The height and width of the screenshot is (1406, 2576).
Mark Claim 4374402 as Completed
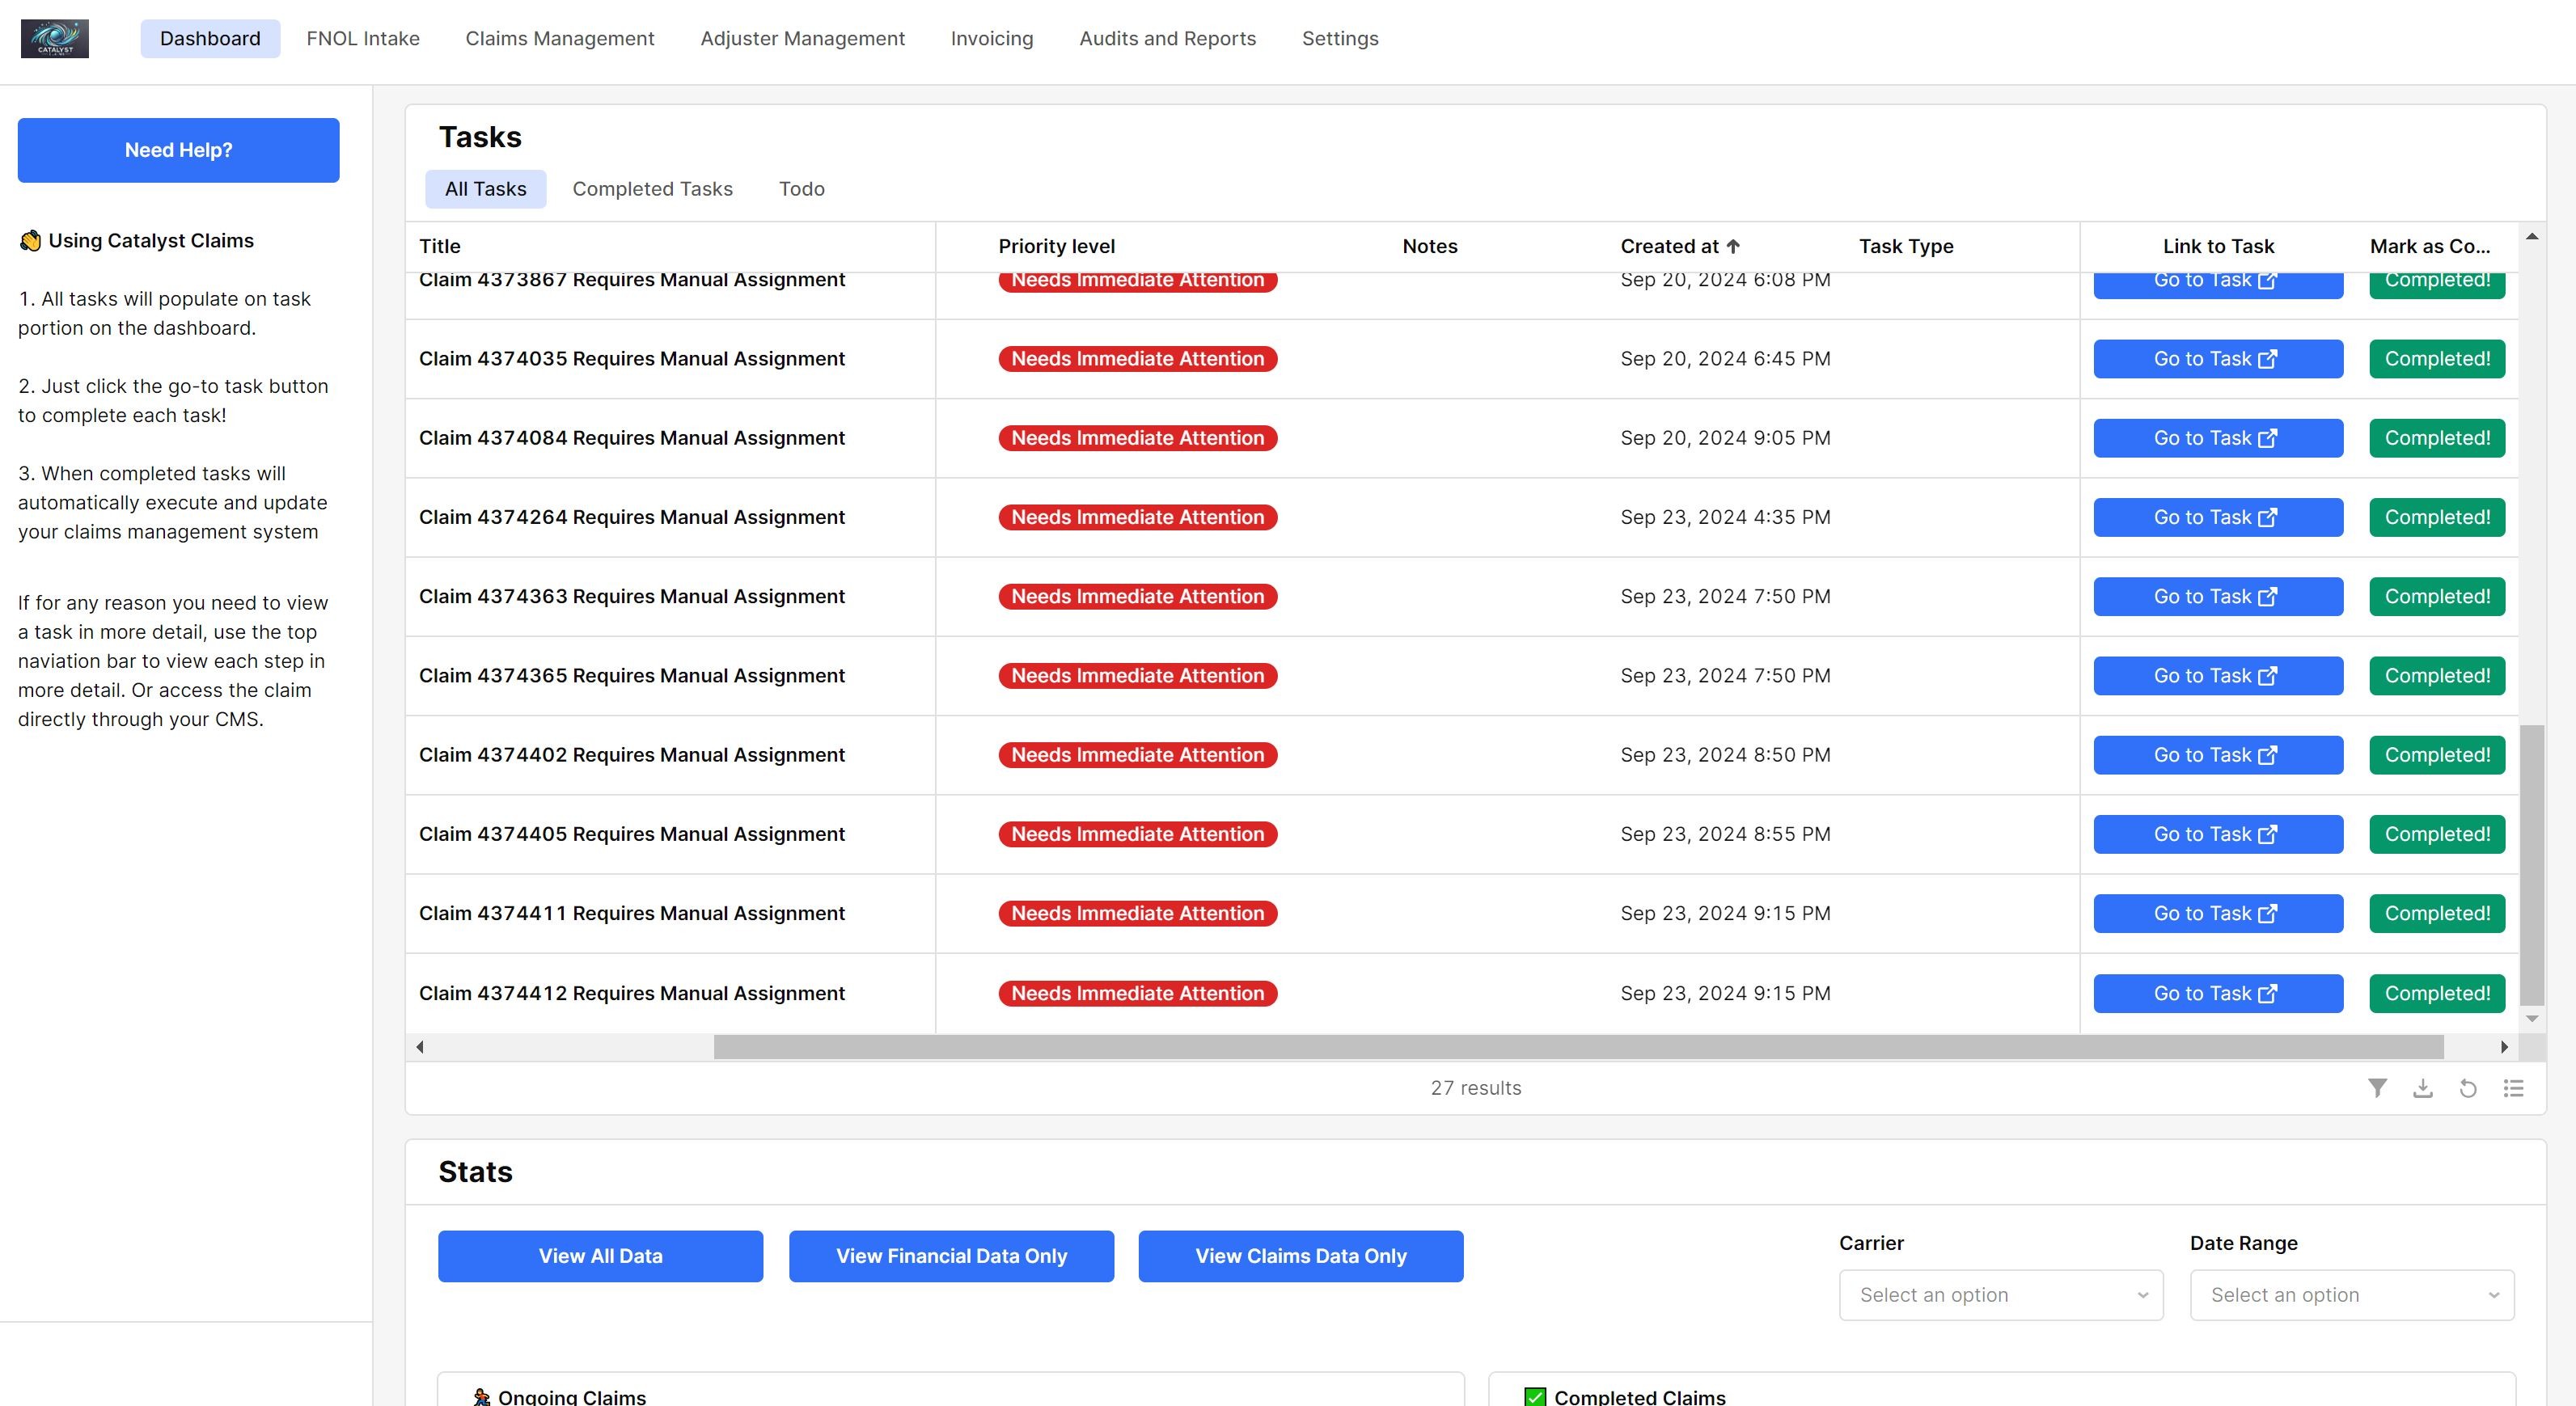click(x=2437, y=755)
